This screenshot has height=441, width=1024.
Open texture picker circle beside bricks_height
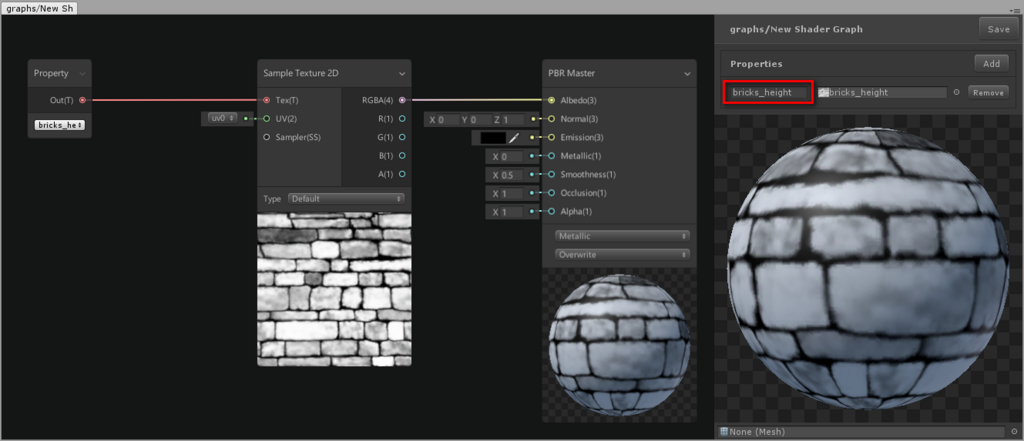pyautogui.click(x=957, y=93)
